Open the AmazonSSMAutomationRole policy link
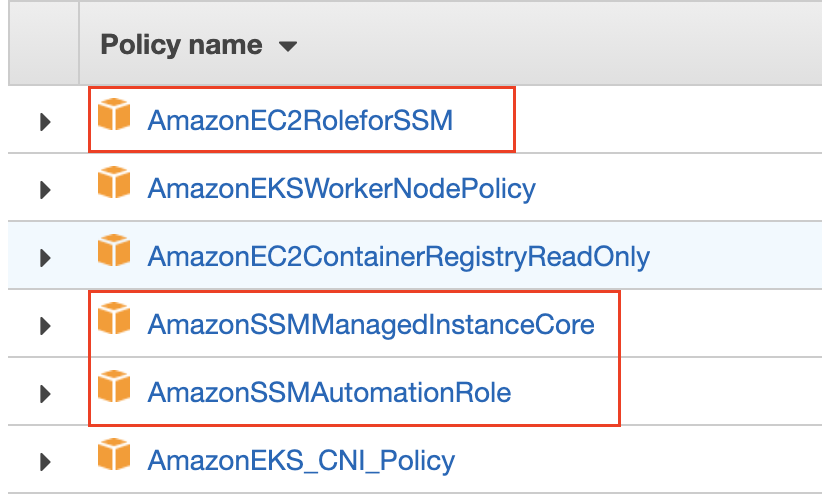The height and width of the screenshot is (500, 822). point(329,393)
